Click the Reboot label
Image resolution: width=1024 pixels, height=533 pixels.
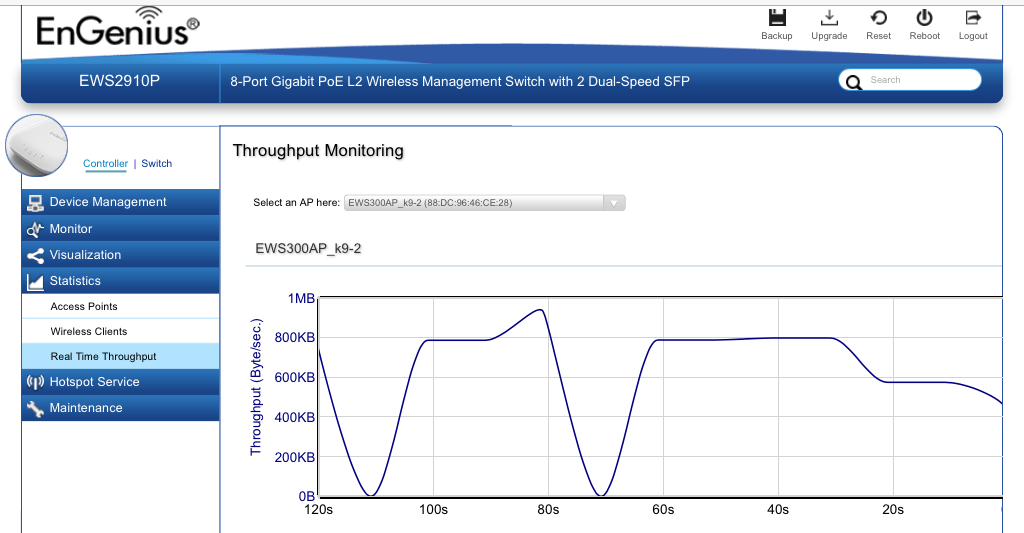pyautogui.click(x=925, y=36)
